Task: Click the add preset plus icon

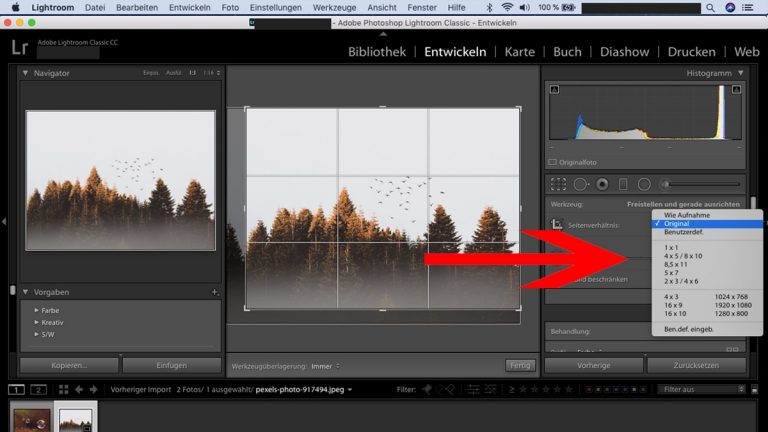Action: (214, 292)
